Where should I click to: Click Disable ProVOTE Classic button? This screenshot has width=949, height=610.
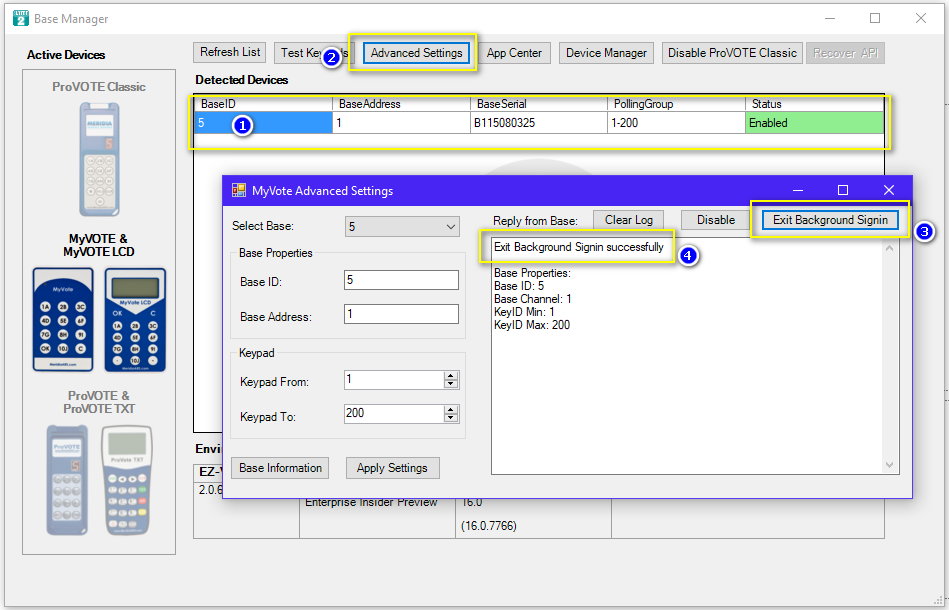[x=732, y=53]
